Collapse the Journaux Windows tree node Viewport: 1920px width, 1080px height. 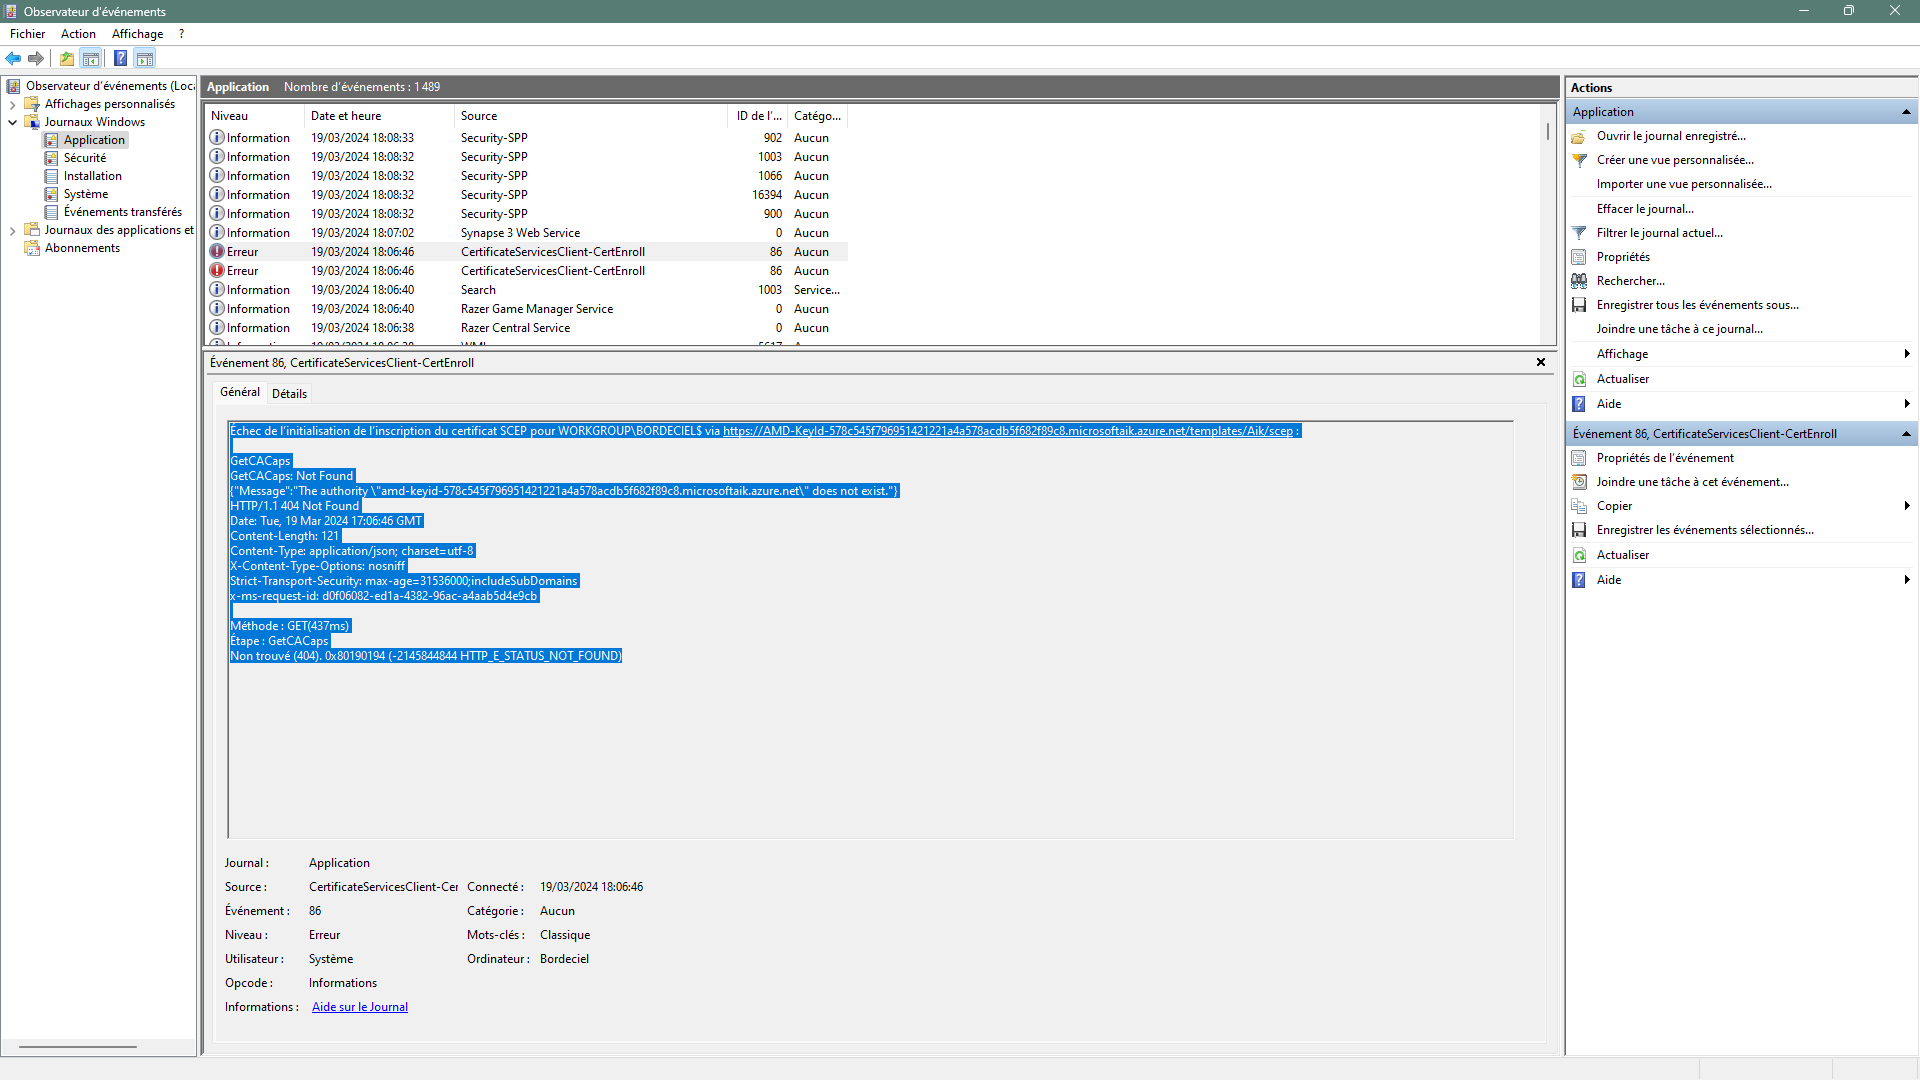12,122
